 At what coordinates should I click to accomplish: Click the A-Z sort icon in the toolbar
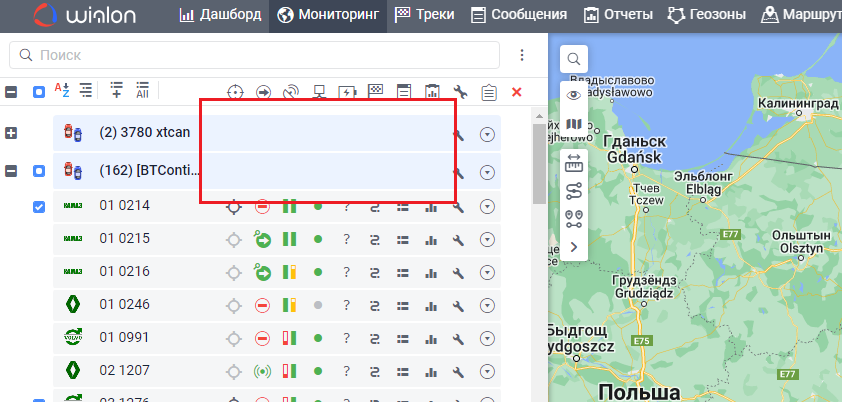pyautogui.click(x=62, y=91)
